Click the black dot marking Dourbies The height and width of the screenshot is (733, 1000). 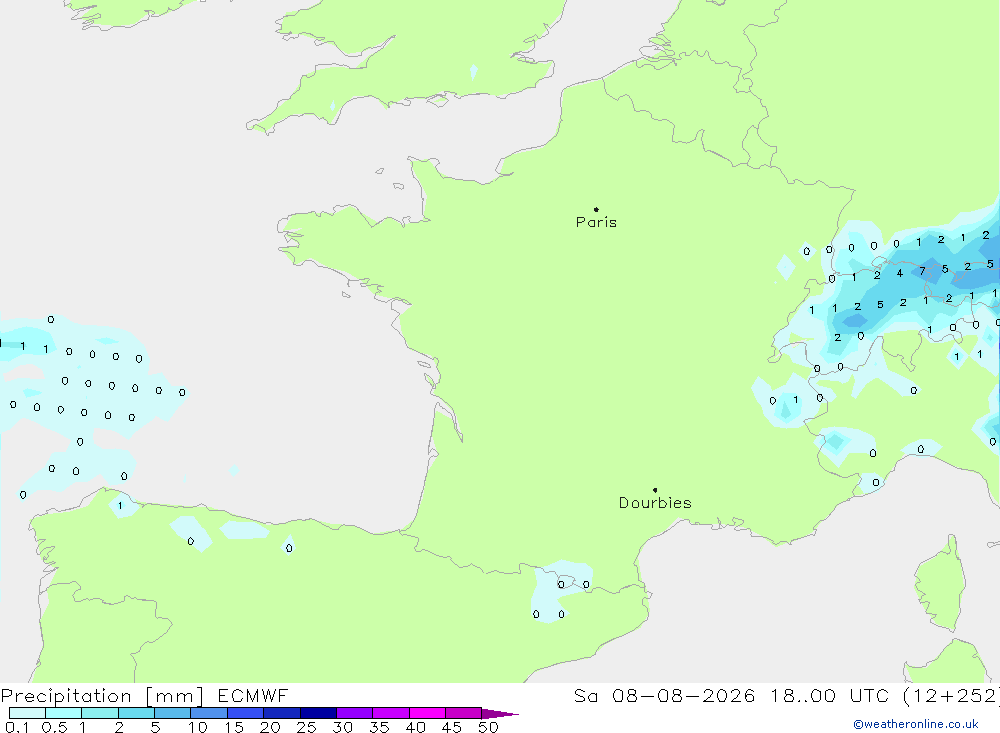click(655, 490)
